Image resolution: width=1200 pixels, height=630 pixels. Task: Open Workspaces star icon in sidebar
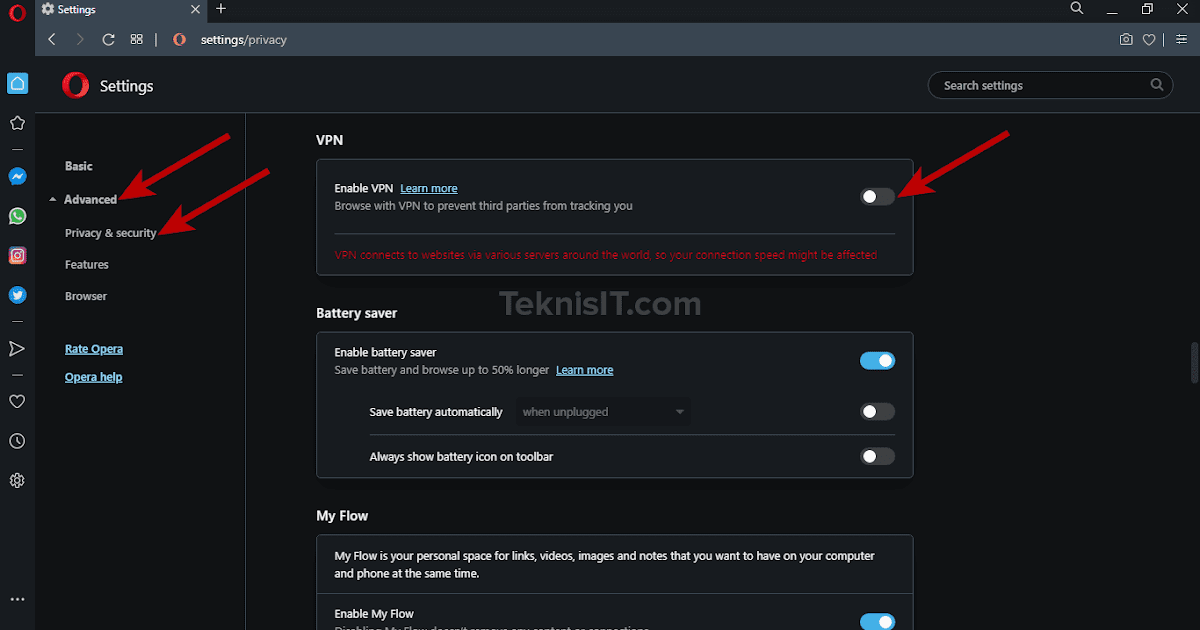(x=17, y=123)
